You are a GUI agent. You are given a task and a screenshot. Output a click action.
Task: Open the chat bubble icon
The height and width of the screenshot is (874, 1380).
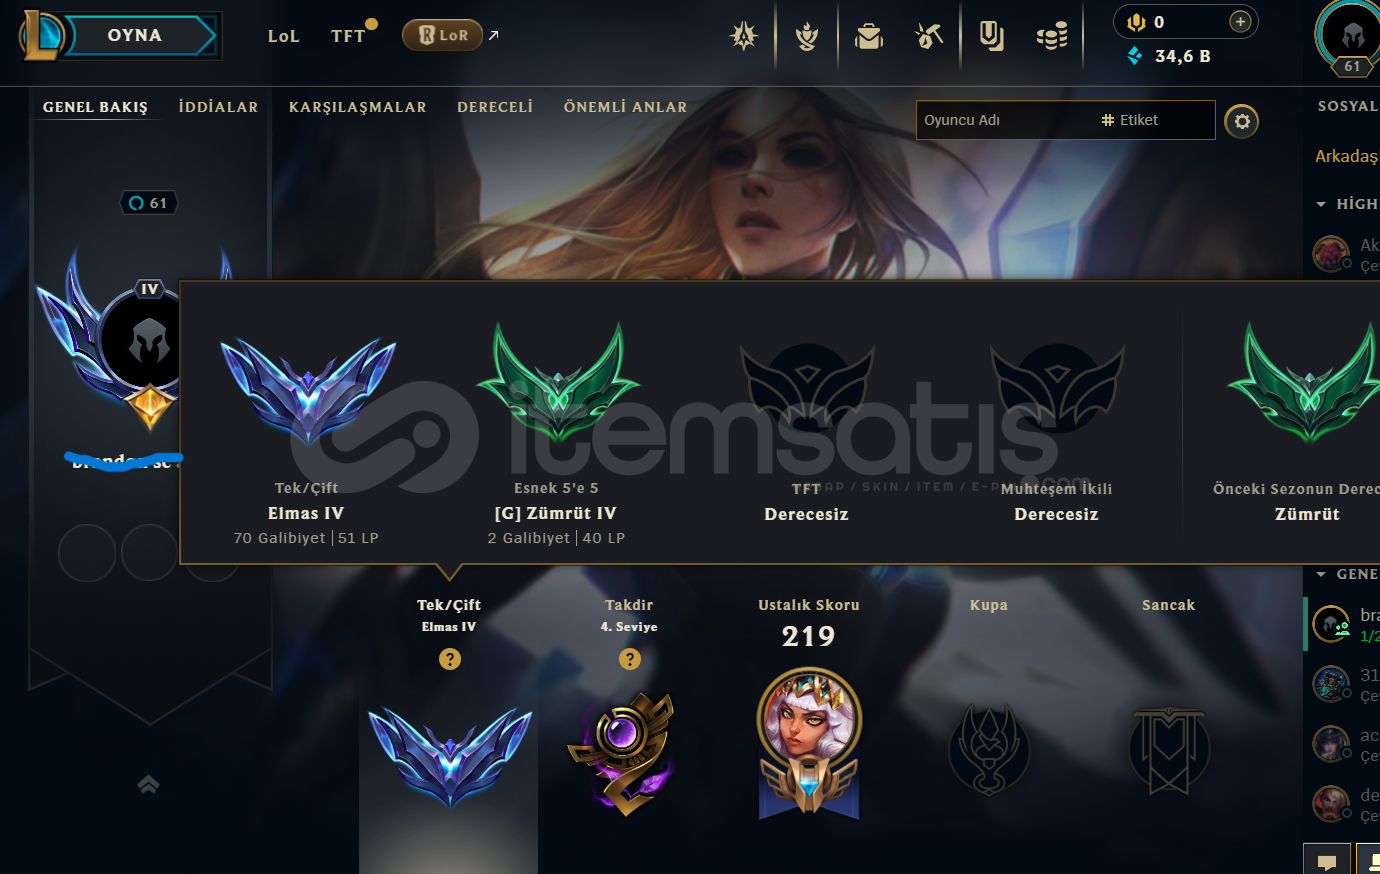(1327, 861)
